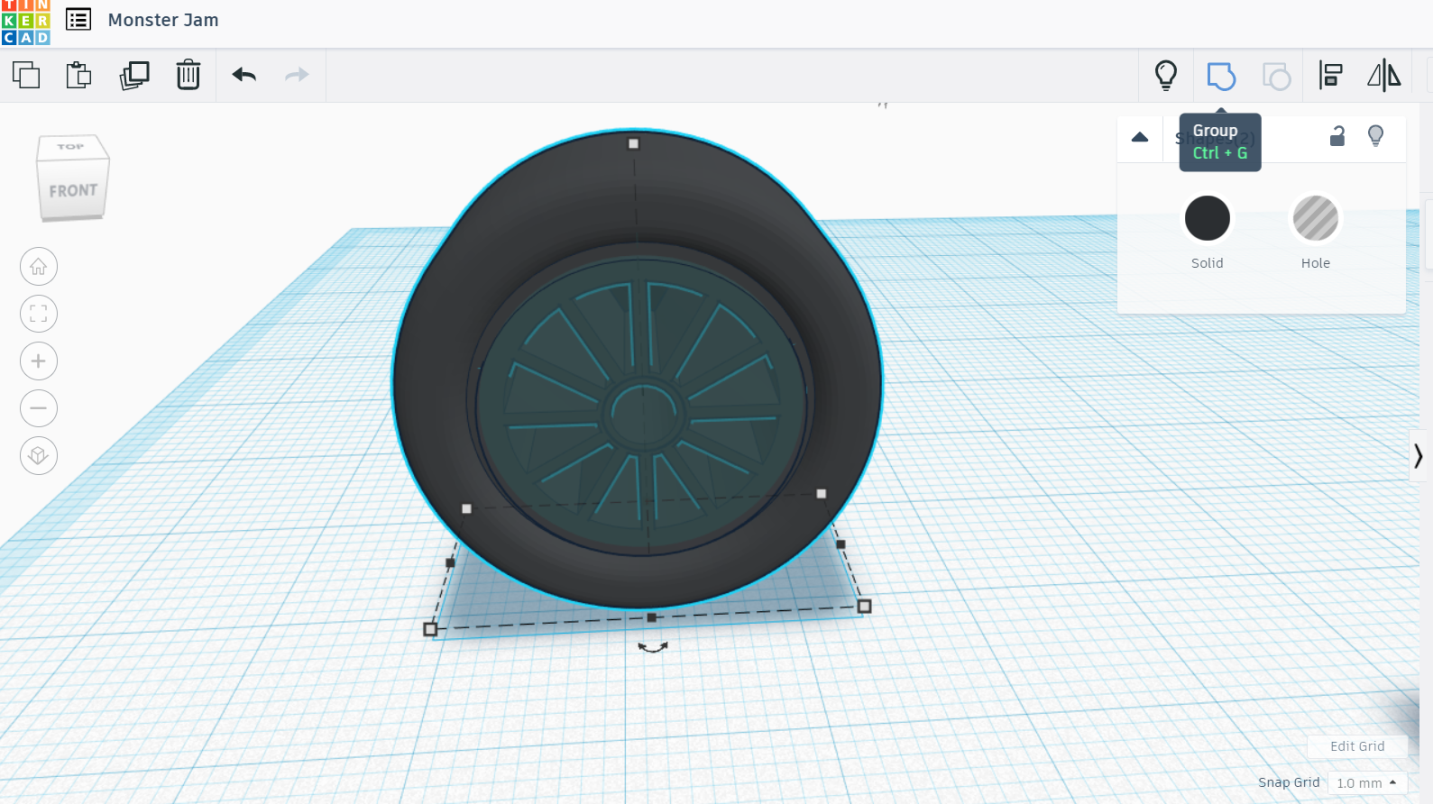
Task: Activate the Mirror tool
Action: coord(1384,75)
